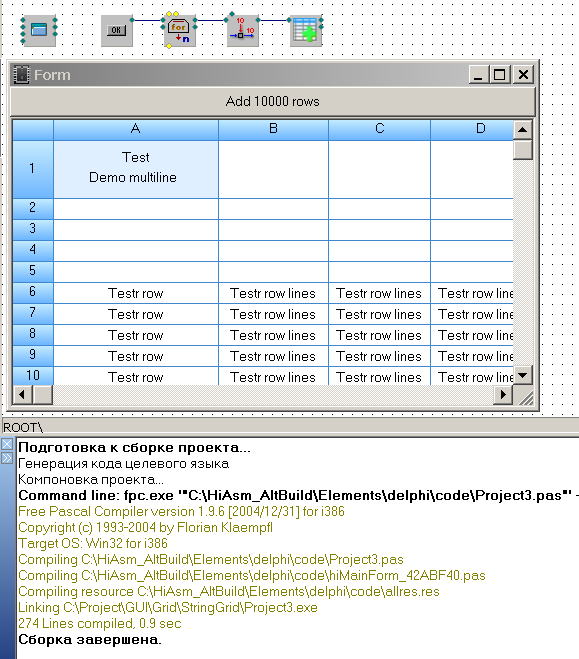Select column header C
579x659 pixels.
coord(379,129)
